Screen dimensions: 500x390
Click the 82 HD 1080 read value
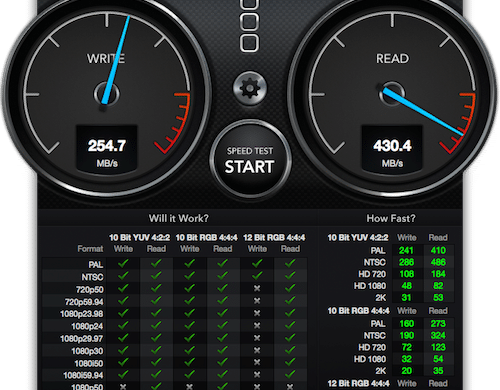point(438,286)
